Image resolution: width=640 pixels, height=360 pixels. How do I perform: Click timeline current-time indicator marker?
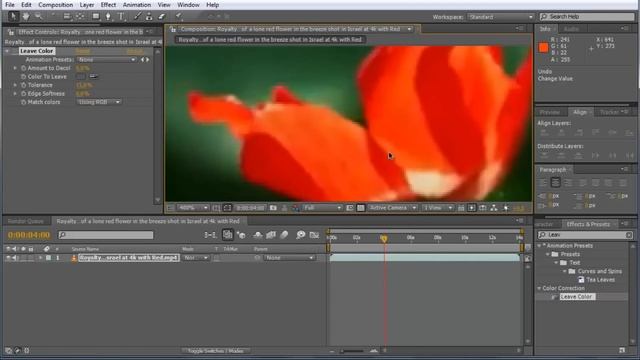(384, 238)
